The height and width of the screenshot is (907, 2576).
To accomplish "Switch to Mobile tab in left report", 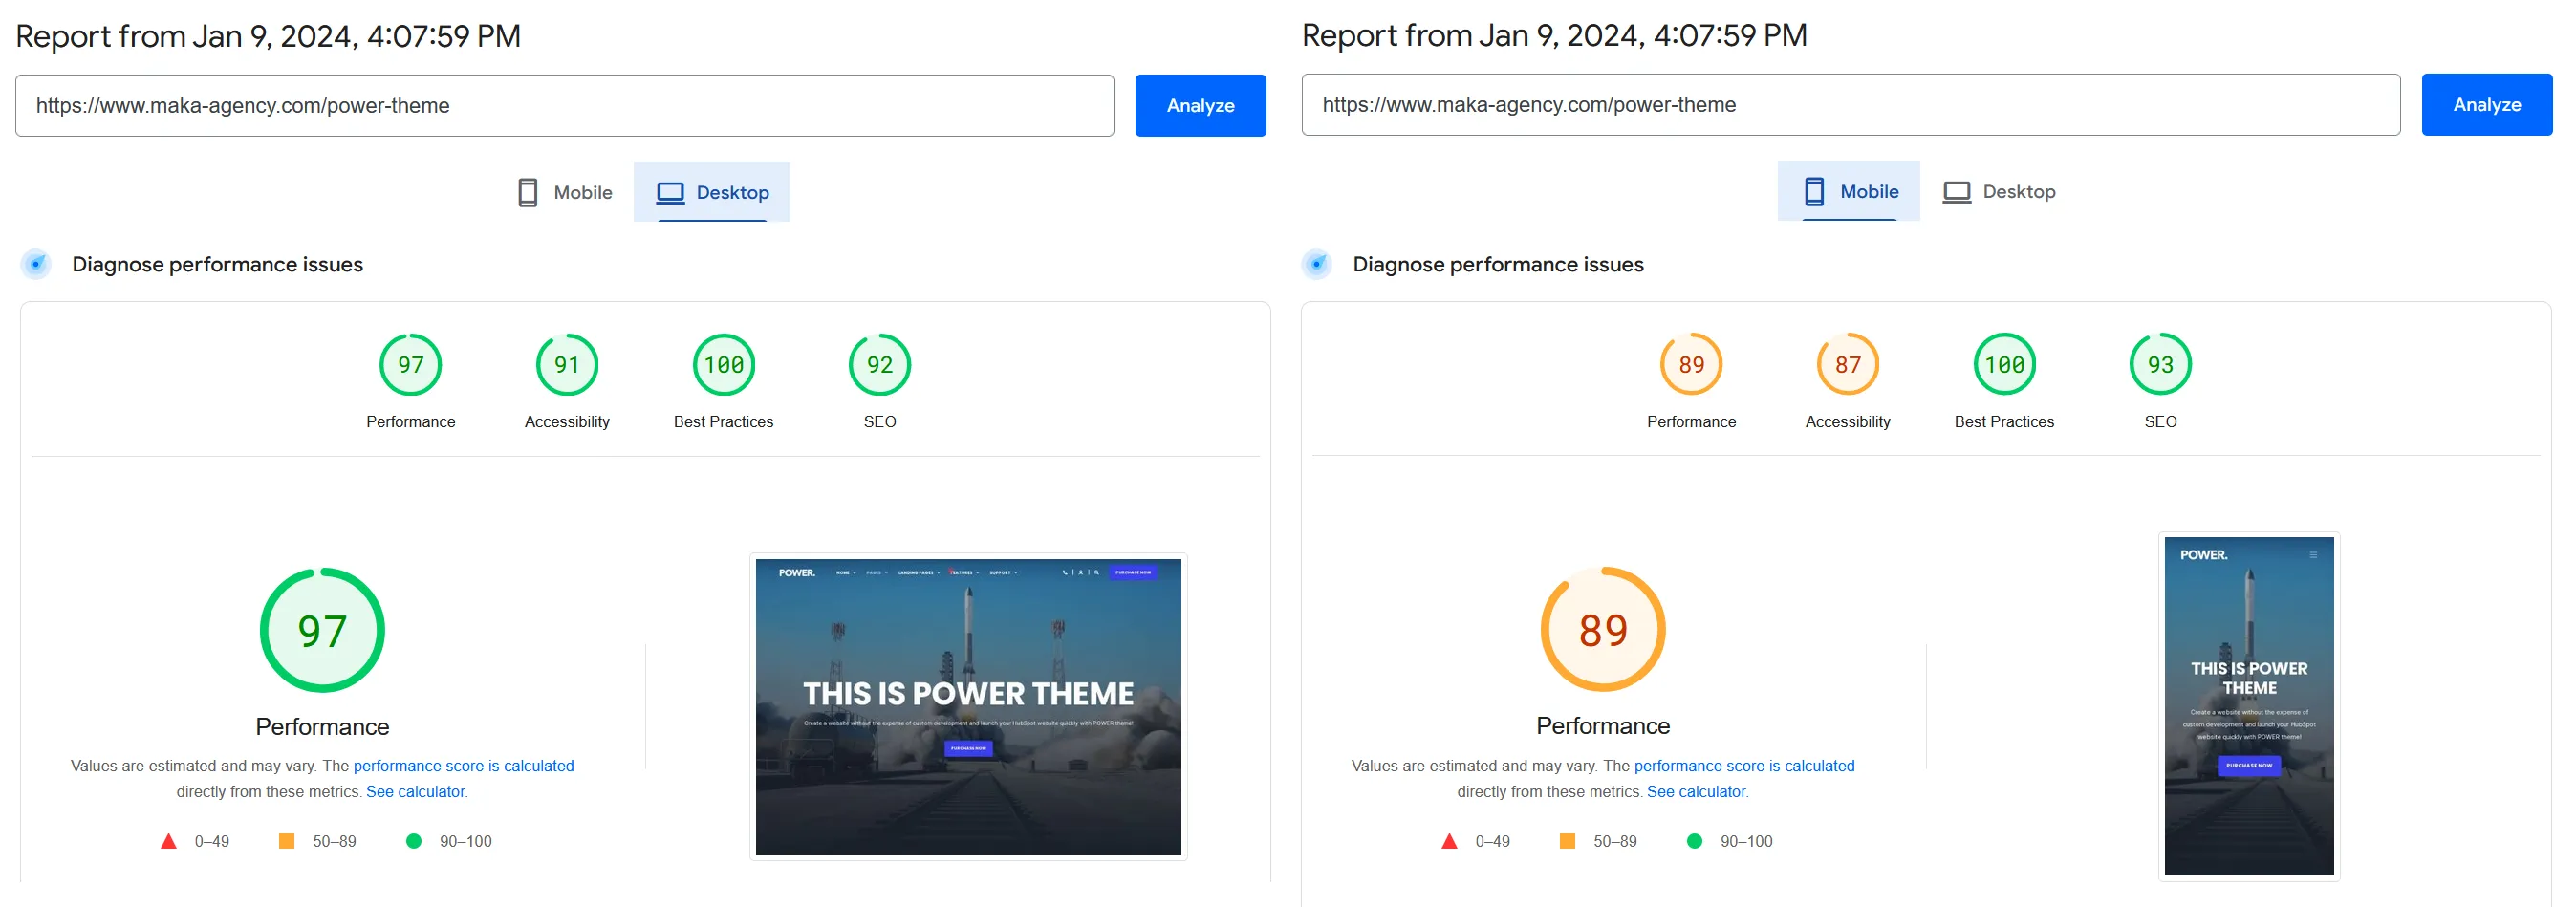I will [565, 192].
